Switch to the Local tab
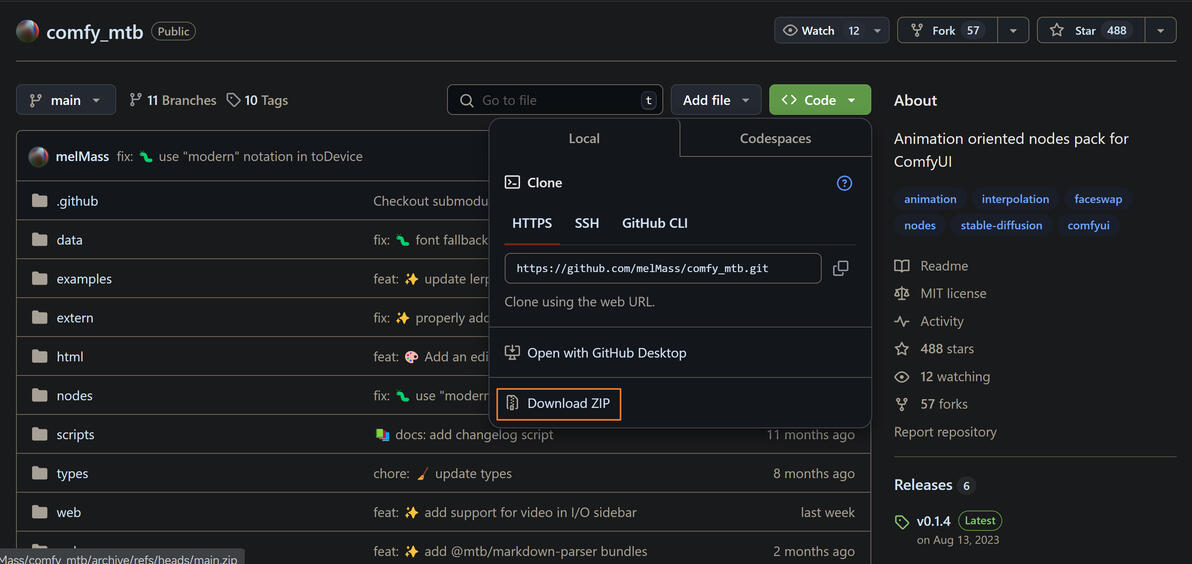 584,138
